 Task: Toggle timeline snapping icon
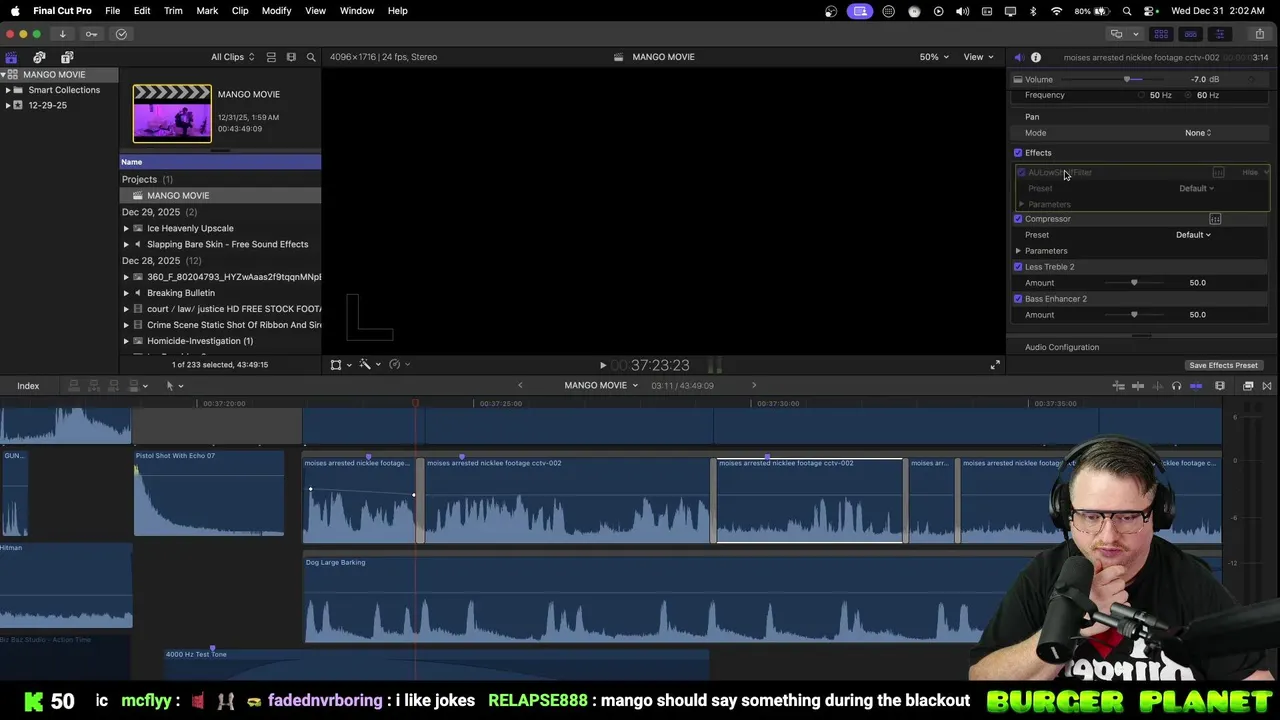point(1196,386)
